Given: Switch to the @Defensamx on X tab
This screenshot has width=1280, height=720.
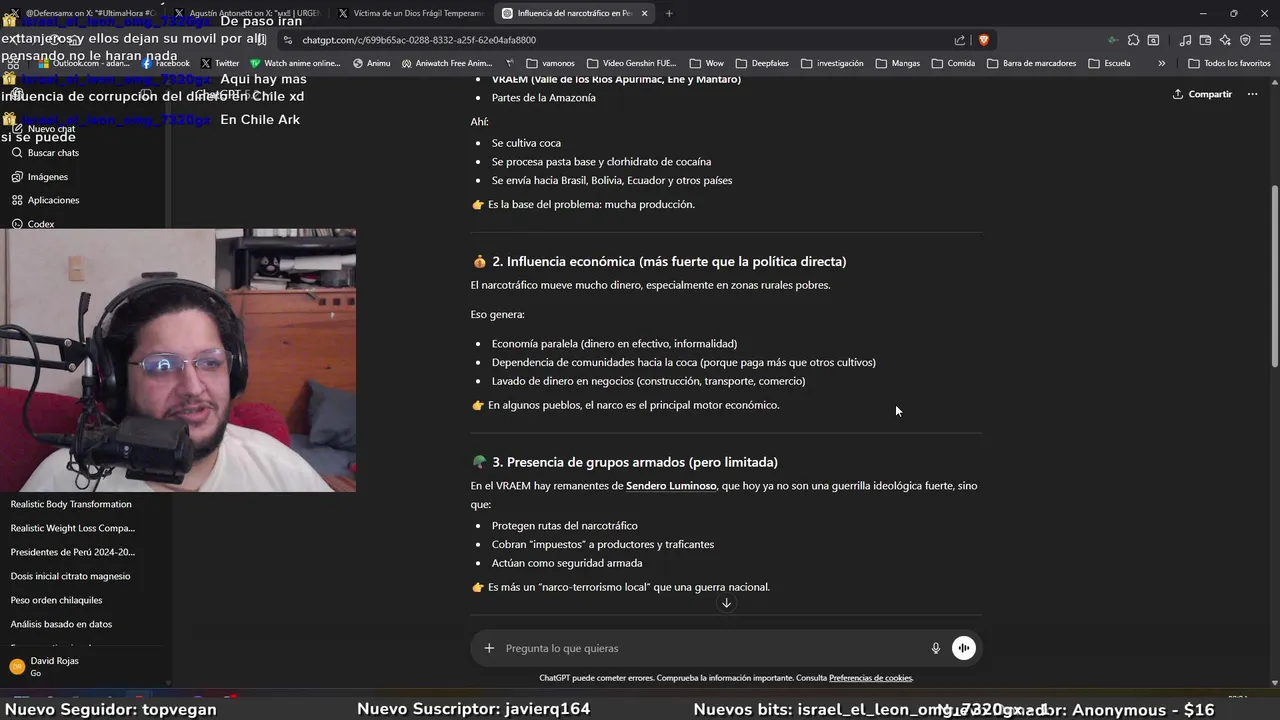Looking at the screenshot, I should click(82, 13).
